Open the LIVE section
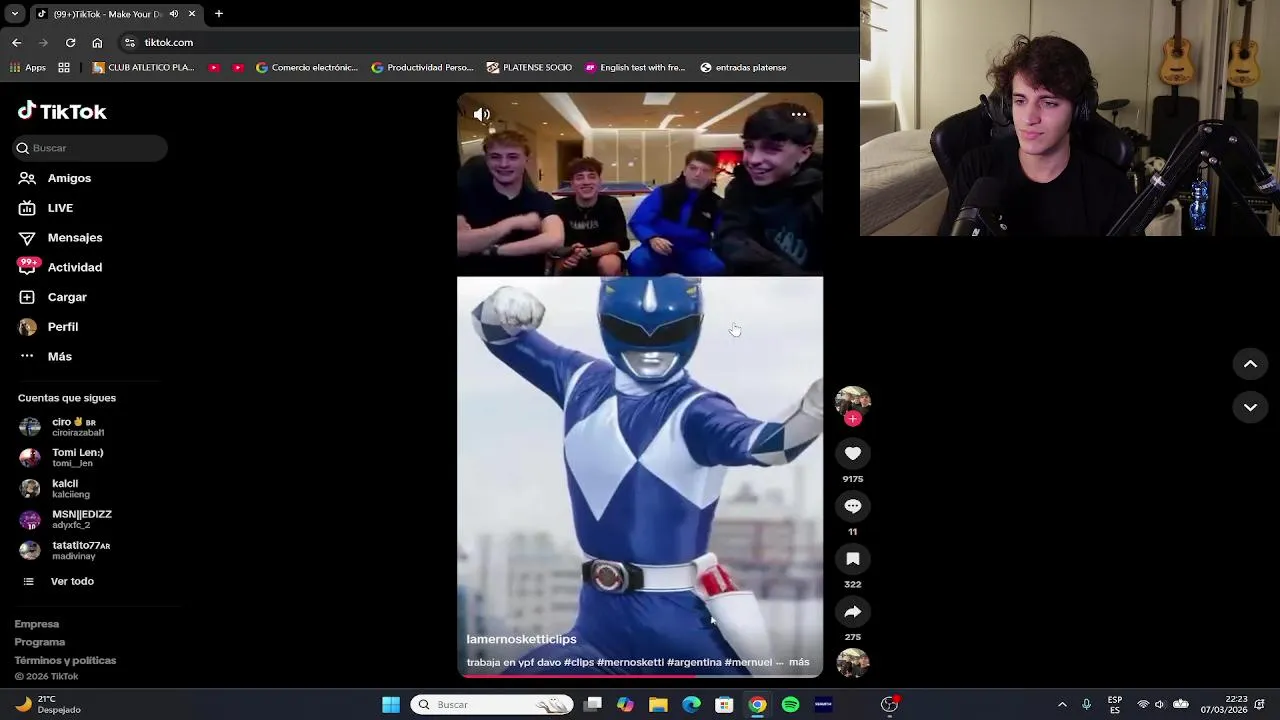This screenshot has height=720, width=1280. point(46,208)
